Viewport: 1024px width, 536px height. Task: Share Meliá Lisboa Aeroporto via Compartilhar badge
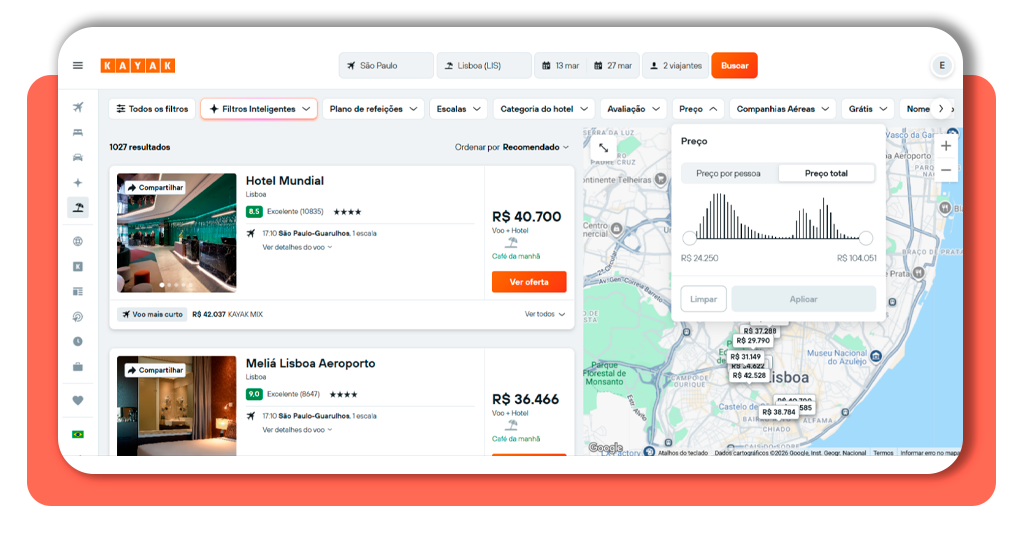coord(155,370)
